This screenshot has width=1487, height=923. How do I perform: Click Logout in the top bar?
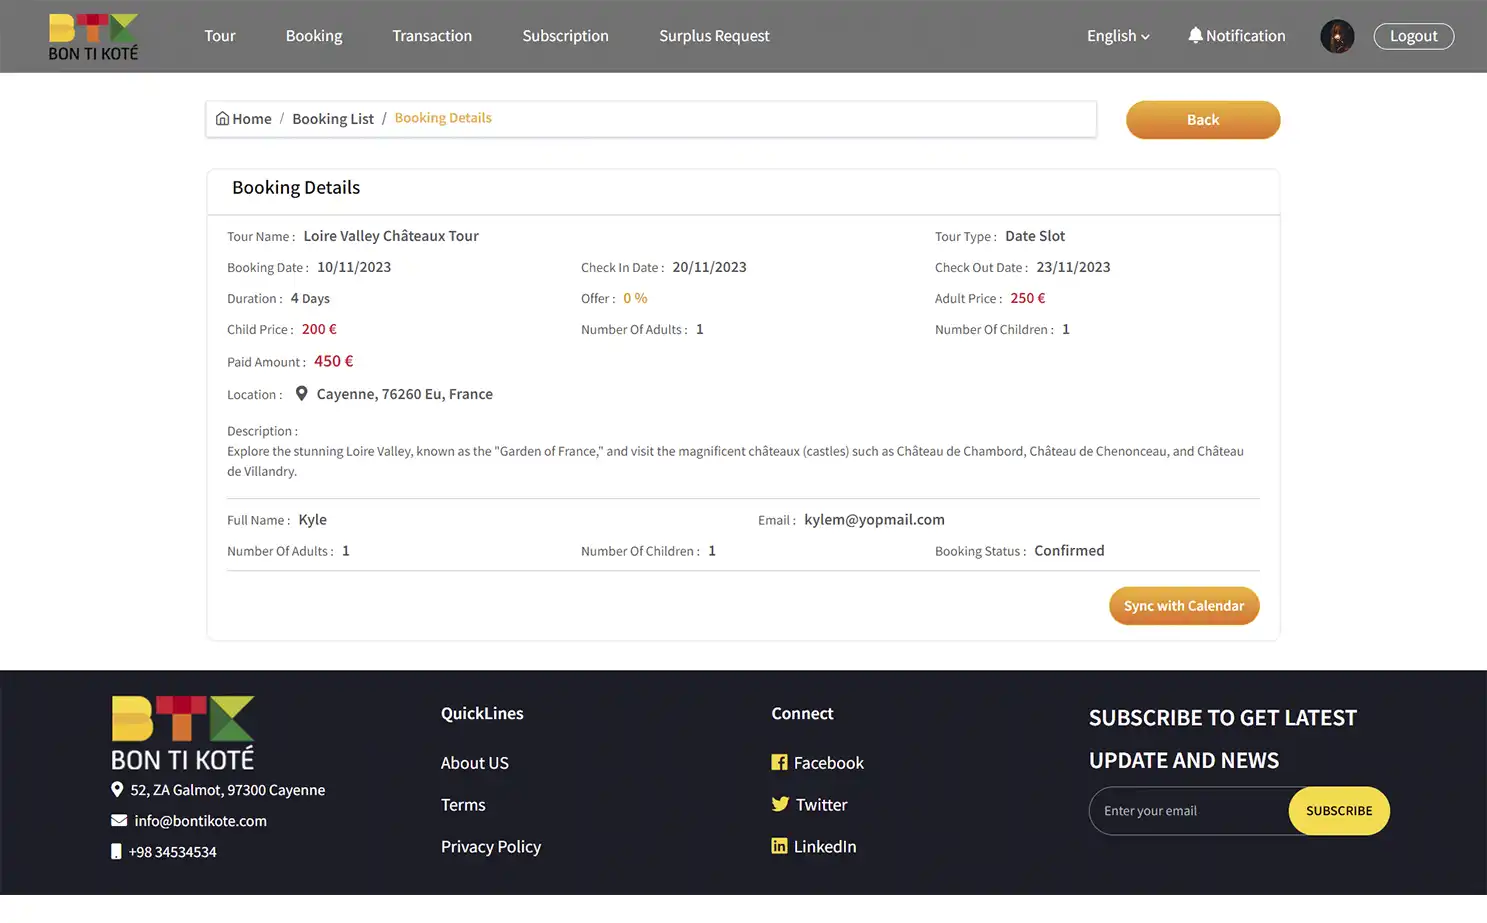coord(1413,35)
